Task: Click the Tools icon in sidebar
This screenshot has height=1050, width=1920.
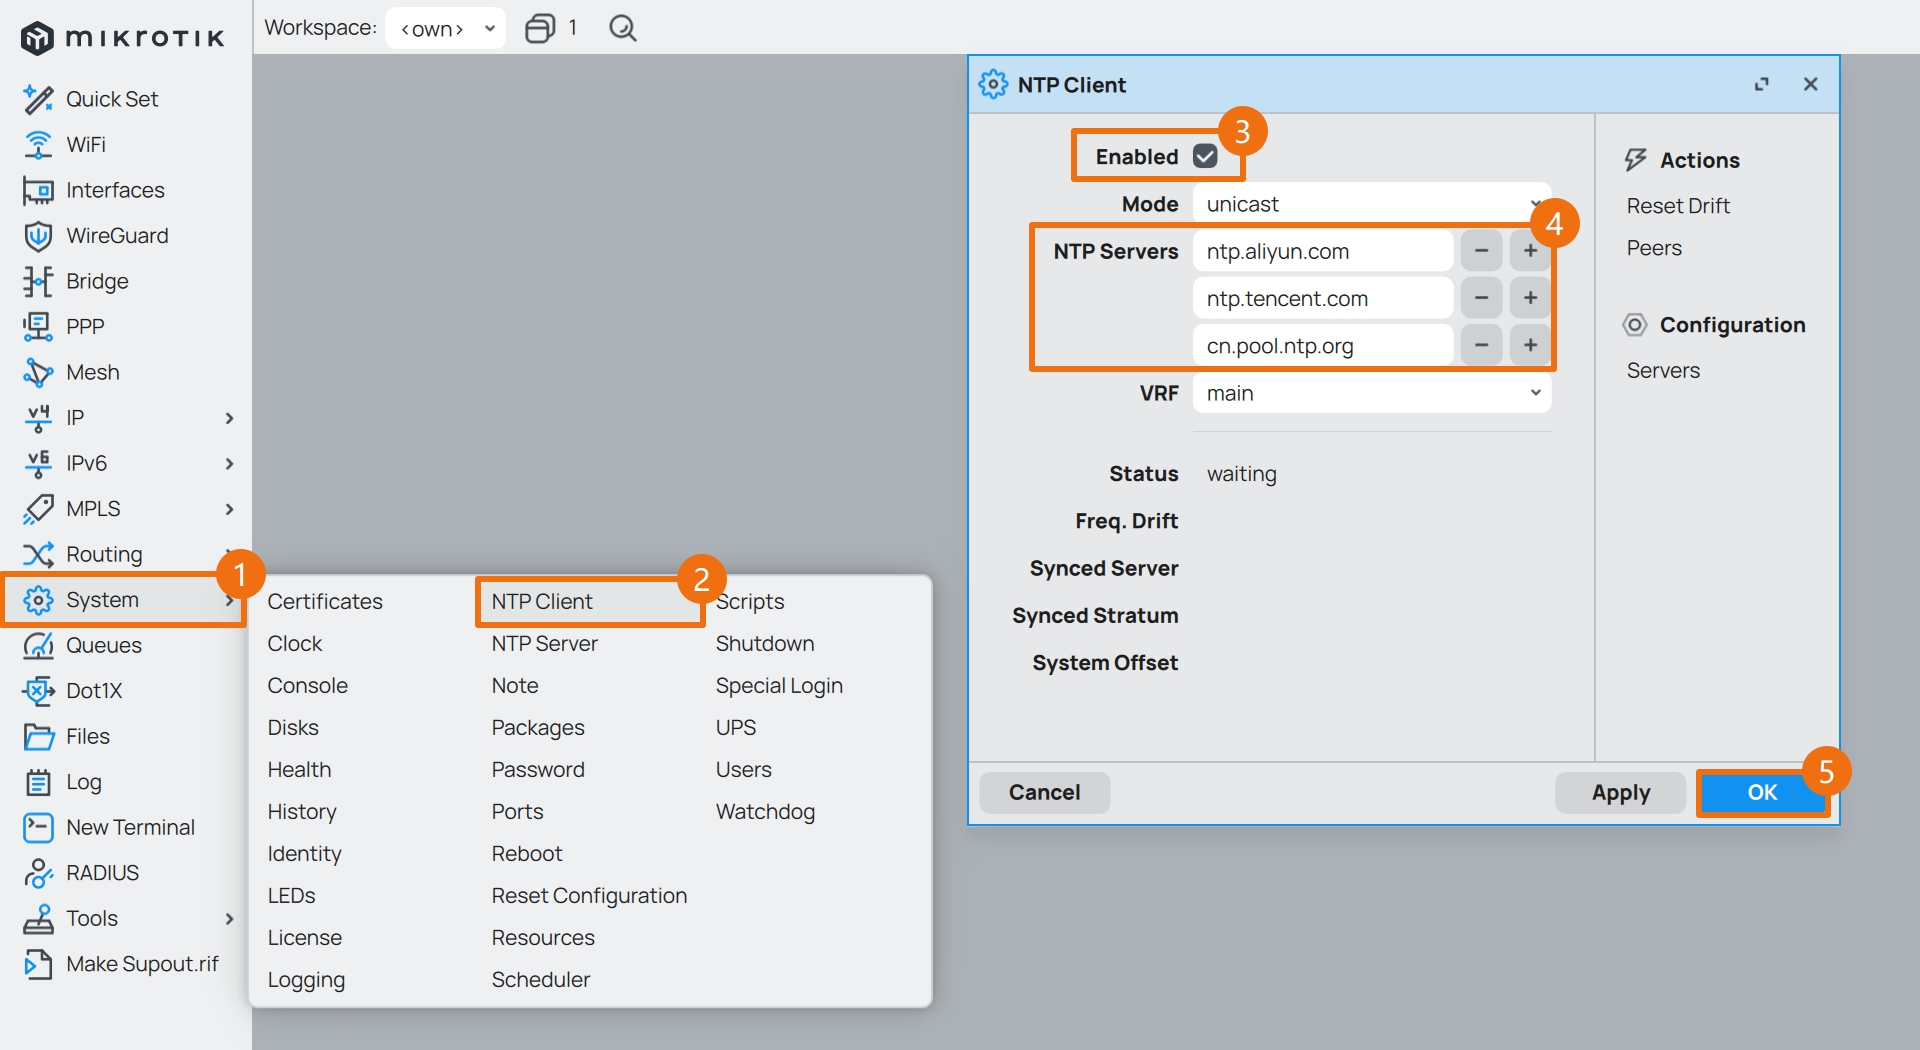Action: [x=38, y=919]
